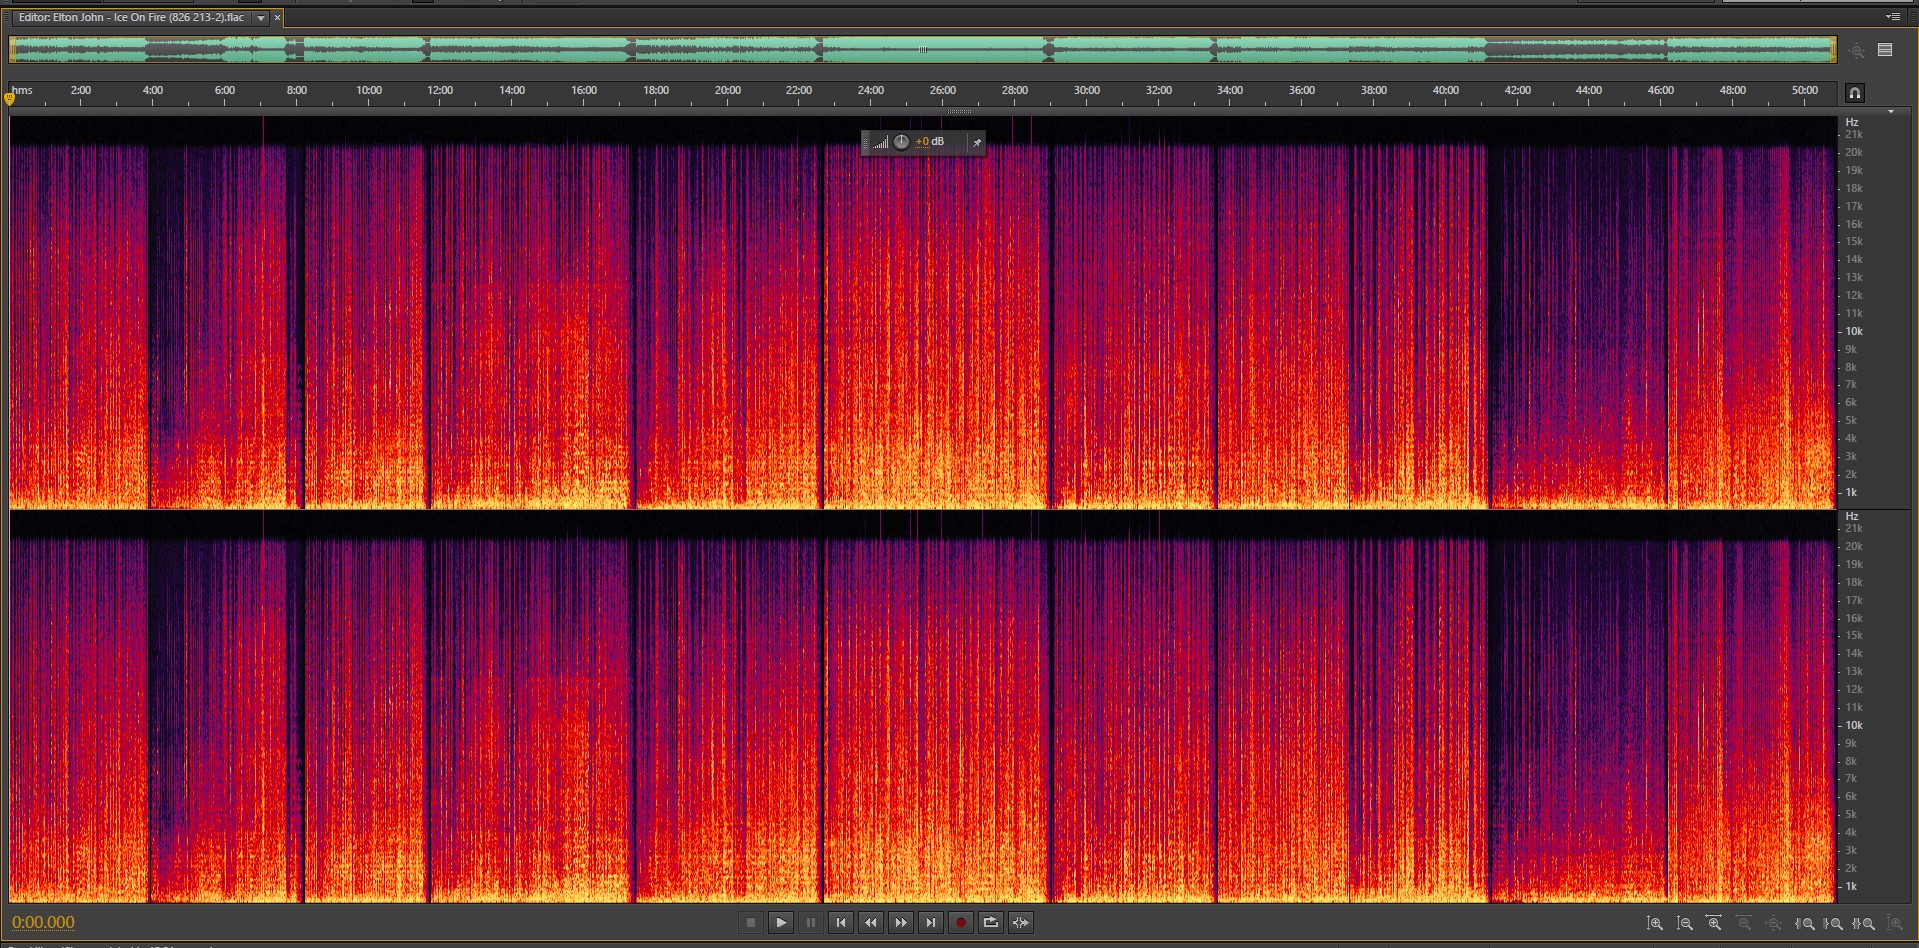
Task: Click Zoom In Amplitude icon
Action: pyautogui.click(x=1655, y=923)
